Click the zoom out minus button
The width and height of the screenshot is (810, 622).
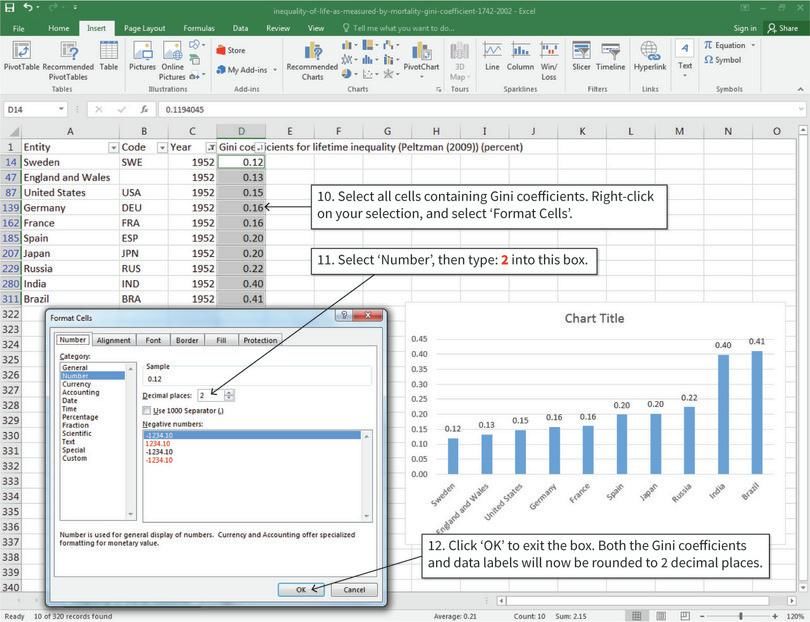703,616
